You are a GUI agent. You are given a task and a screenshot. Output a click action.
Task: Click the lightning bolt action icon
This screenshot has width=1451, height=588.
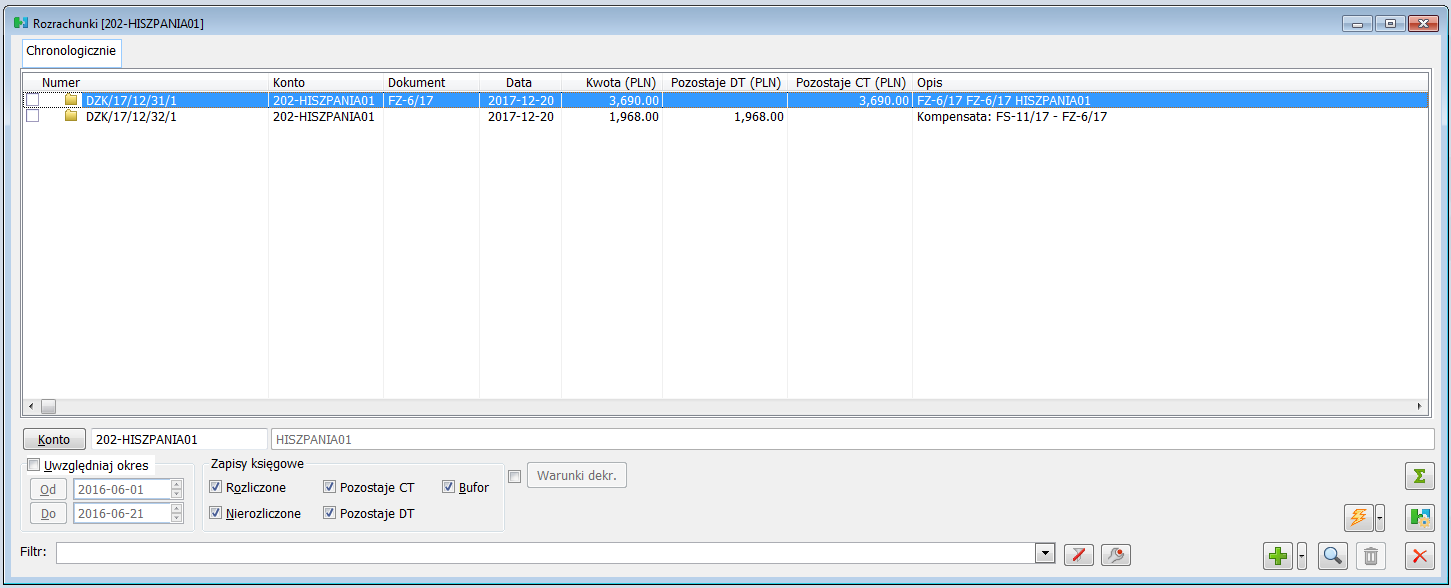[x=1359, y=517]
